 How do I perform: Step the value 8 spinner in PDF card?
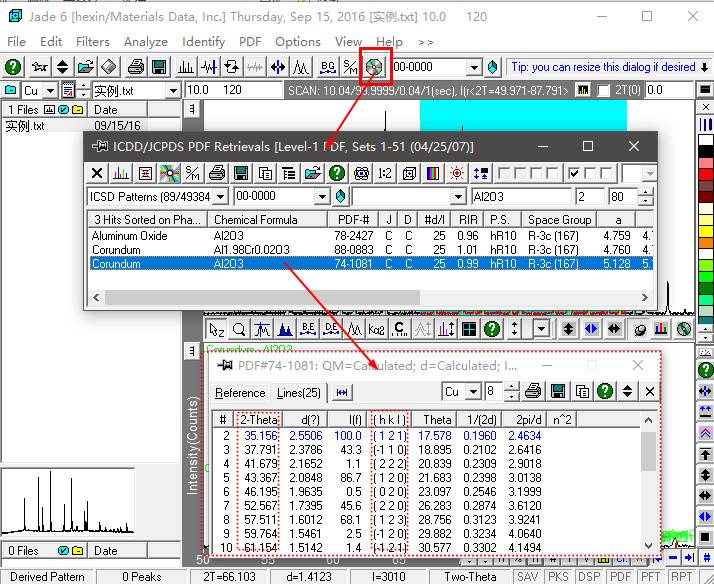512,391
